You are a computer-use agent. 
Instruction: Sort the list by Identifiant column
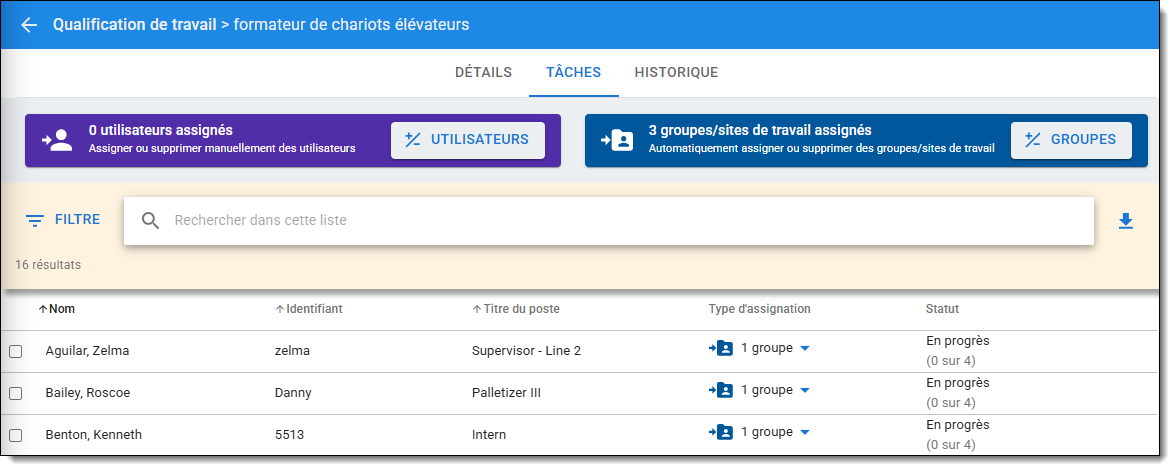[x=313, y=309]
